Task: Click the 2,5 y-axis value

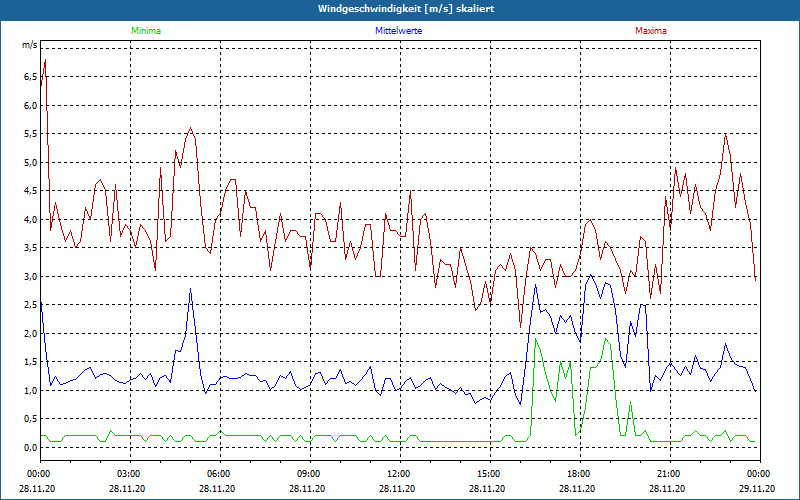Action: (30, 305)
